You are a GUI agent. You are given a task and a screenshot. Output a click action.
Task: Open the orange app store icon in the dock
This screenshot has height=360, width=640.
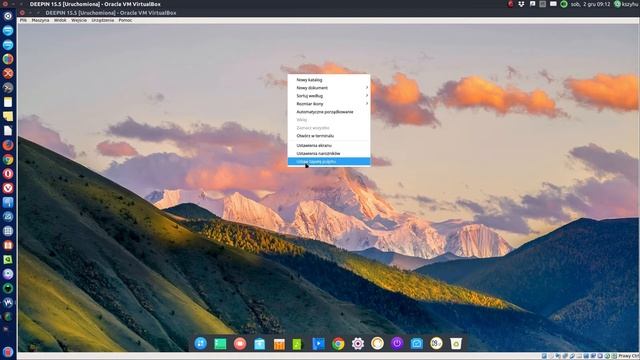click(279, 344)
